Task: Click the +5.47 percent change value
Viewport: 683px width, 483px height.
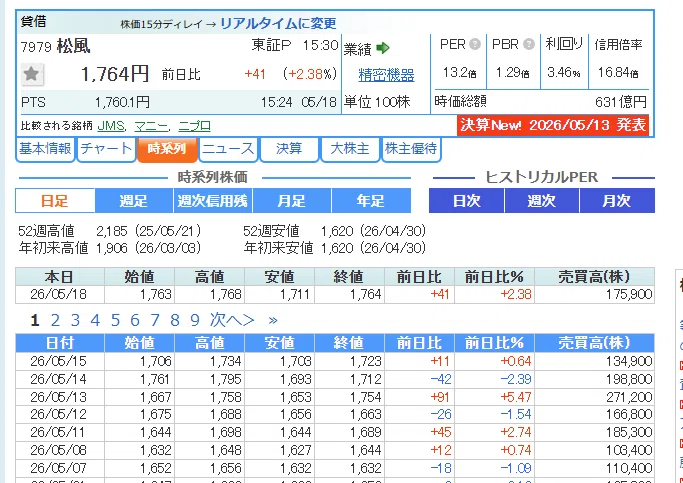Action: [516, 397]
